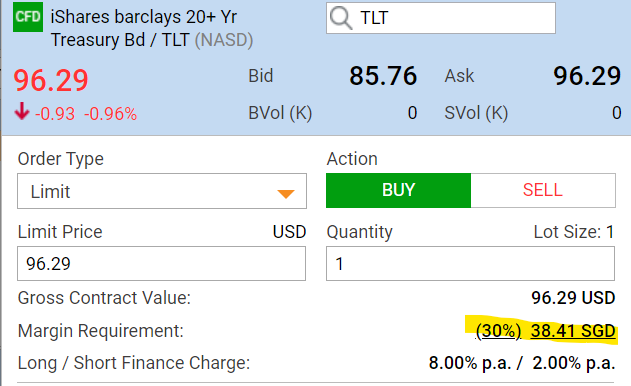This screenshot has width=631, height=386.
Task: Select the BUY action
Action: coord(398,190)
